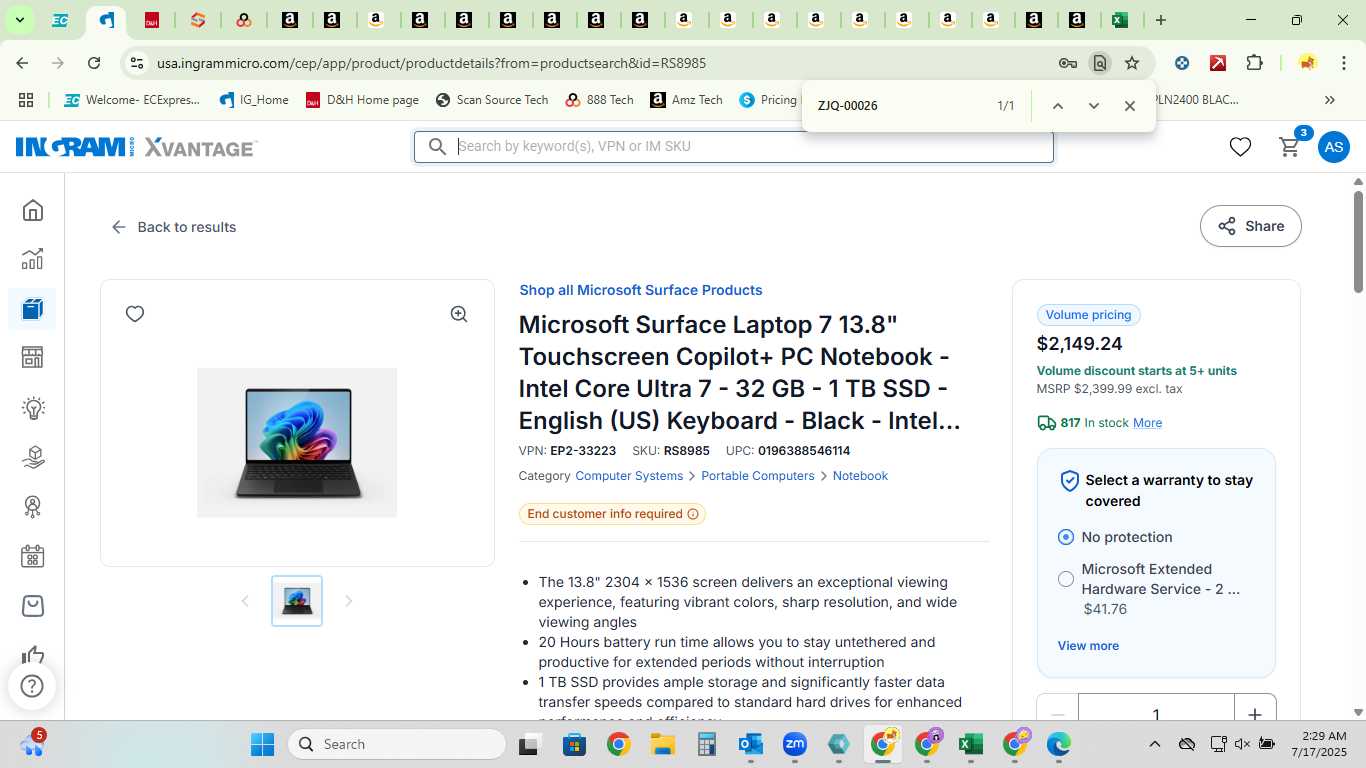Open the storefront icon in the sidebar
Viewport: 1366px width, 768px height.
33,357
